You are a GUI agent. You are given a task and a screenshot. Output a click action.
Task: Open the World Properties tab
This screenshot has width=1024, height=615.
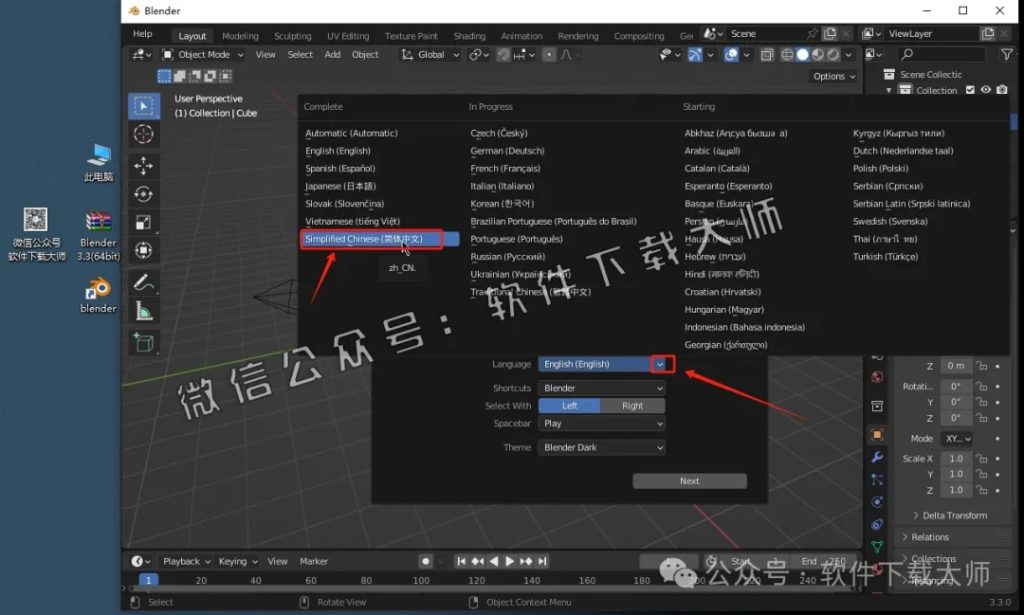tap(877, 375)
